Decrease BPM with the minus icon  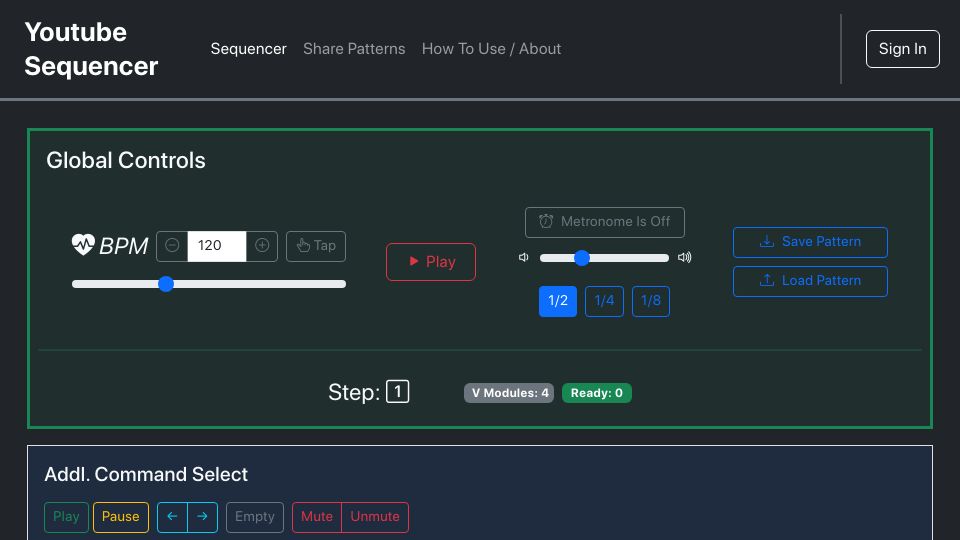(x=172, y=246)
